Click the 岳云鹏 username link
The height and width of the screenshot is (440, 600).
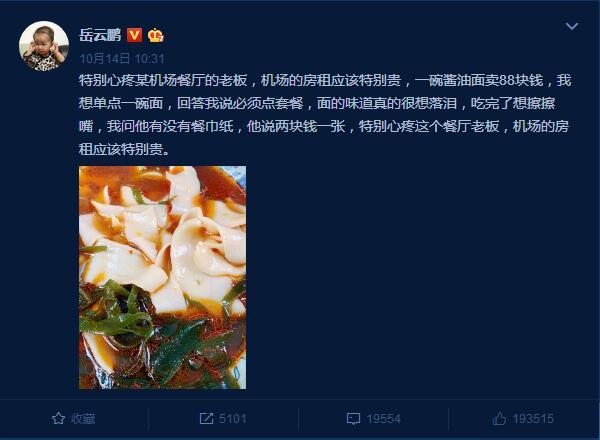pos(100,35)
